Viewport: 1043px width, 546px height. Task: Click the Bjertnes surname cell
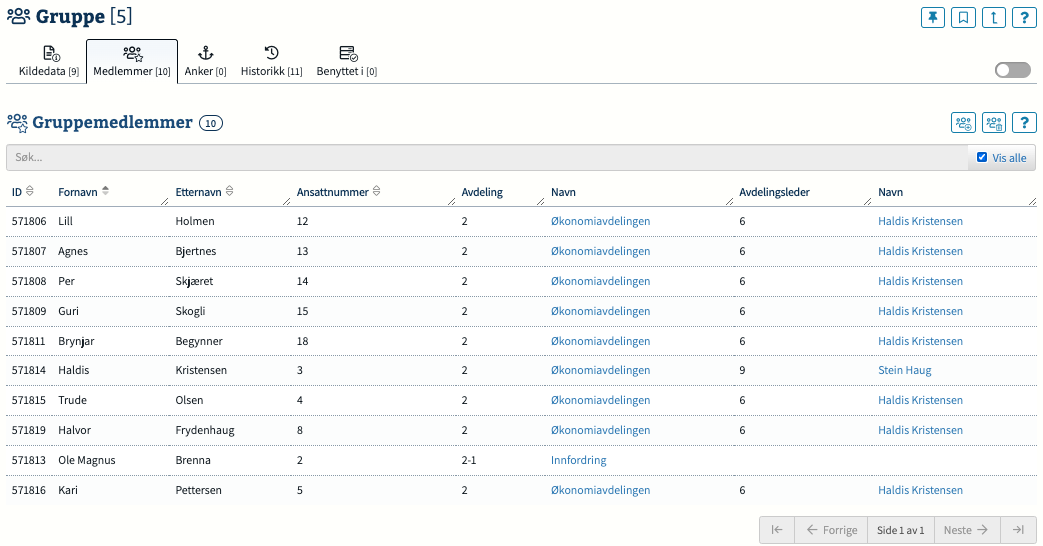(195, 251)
